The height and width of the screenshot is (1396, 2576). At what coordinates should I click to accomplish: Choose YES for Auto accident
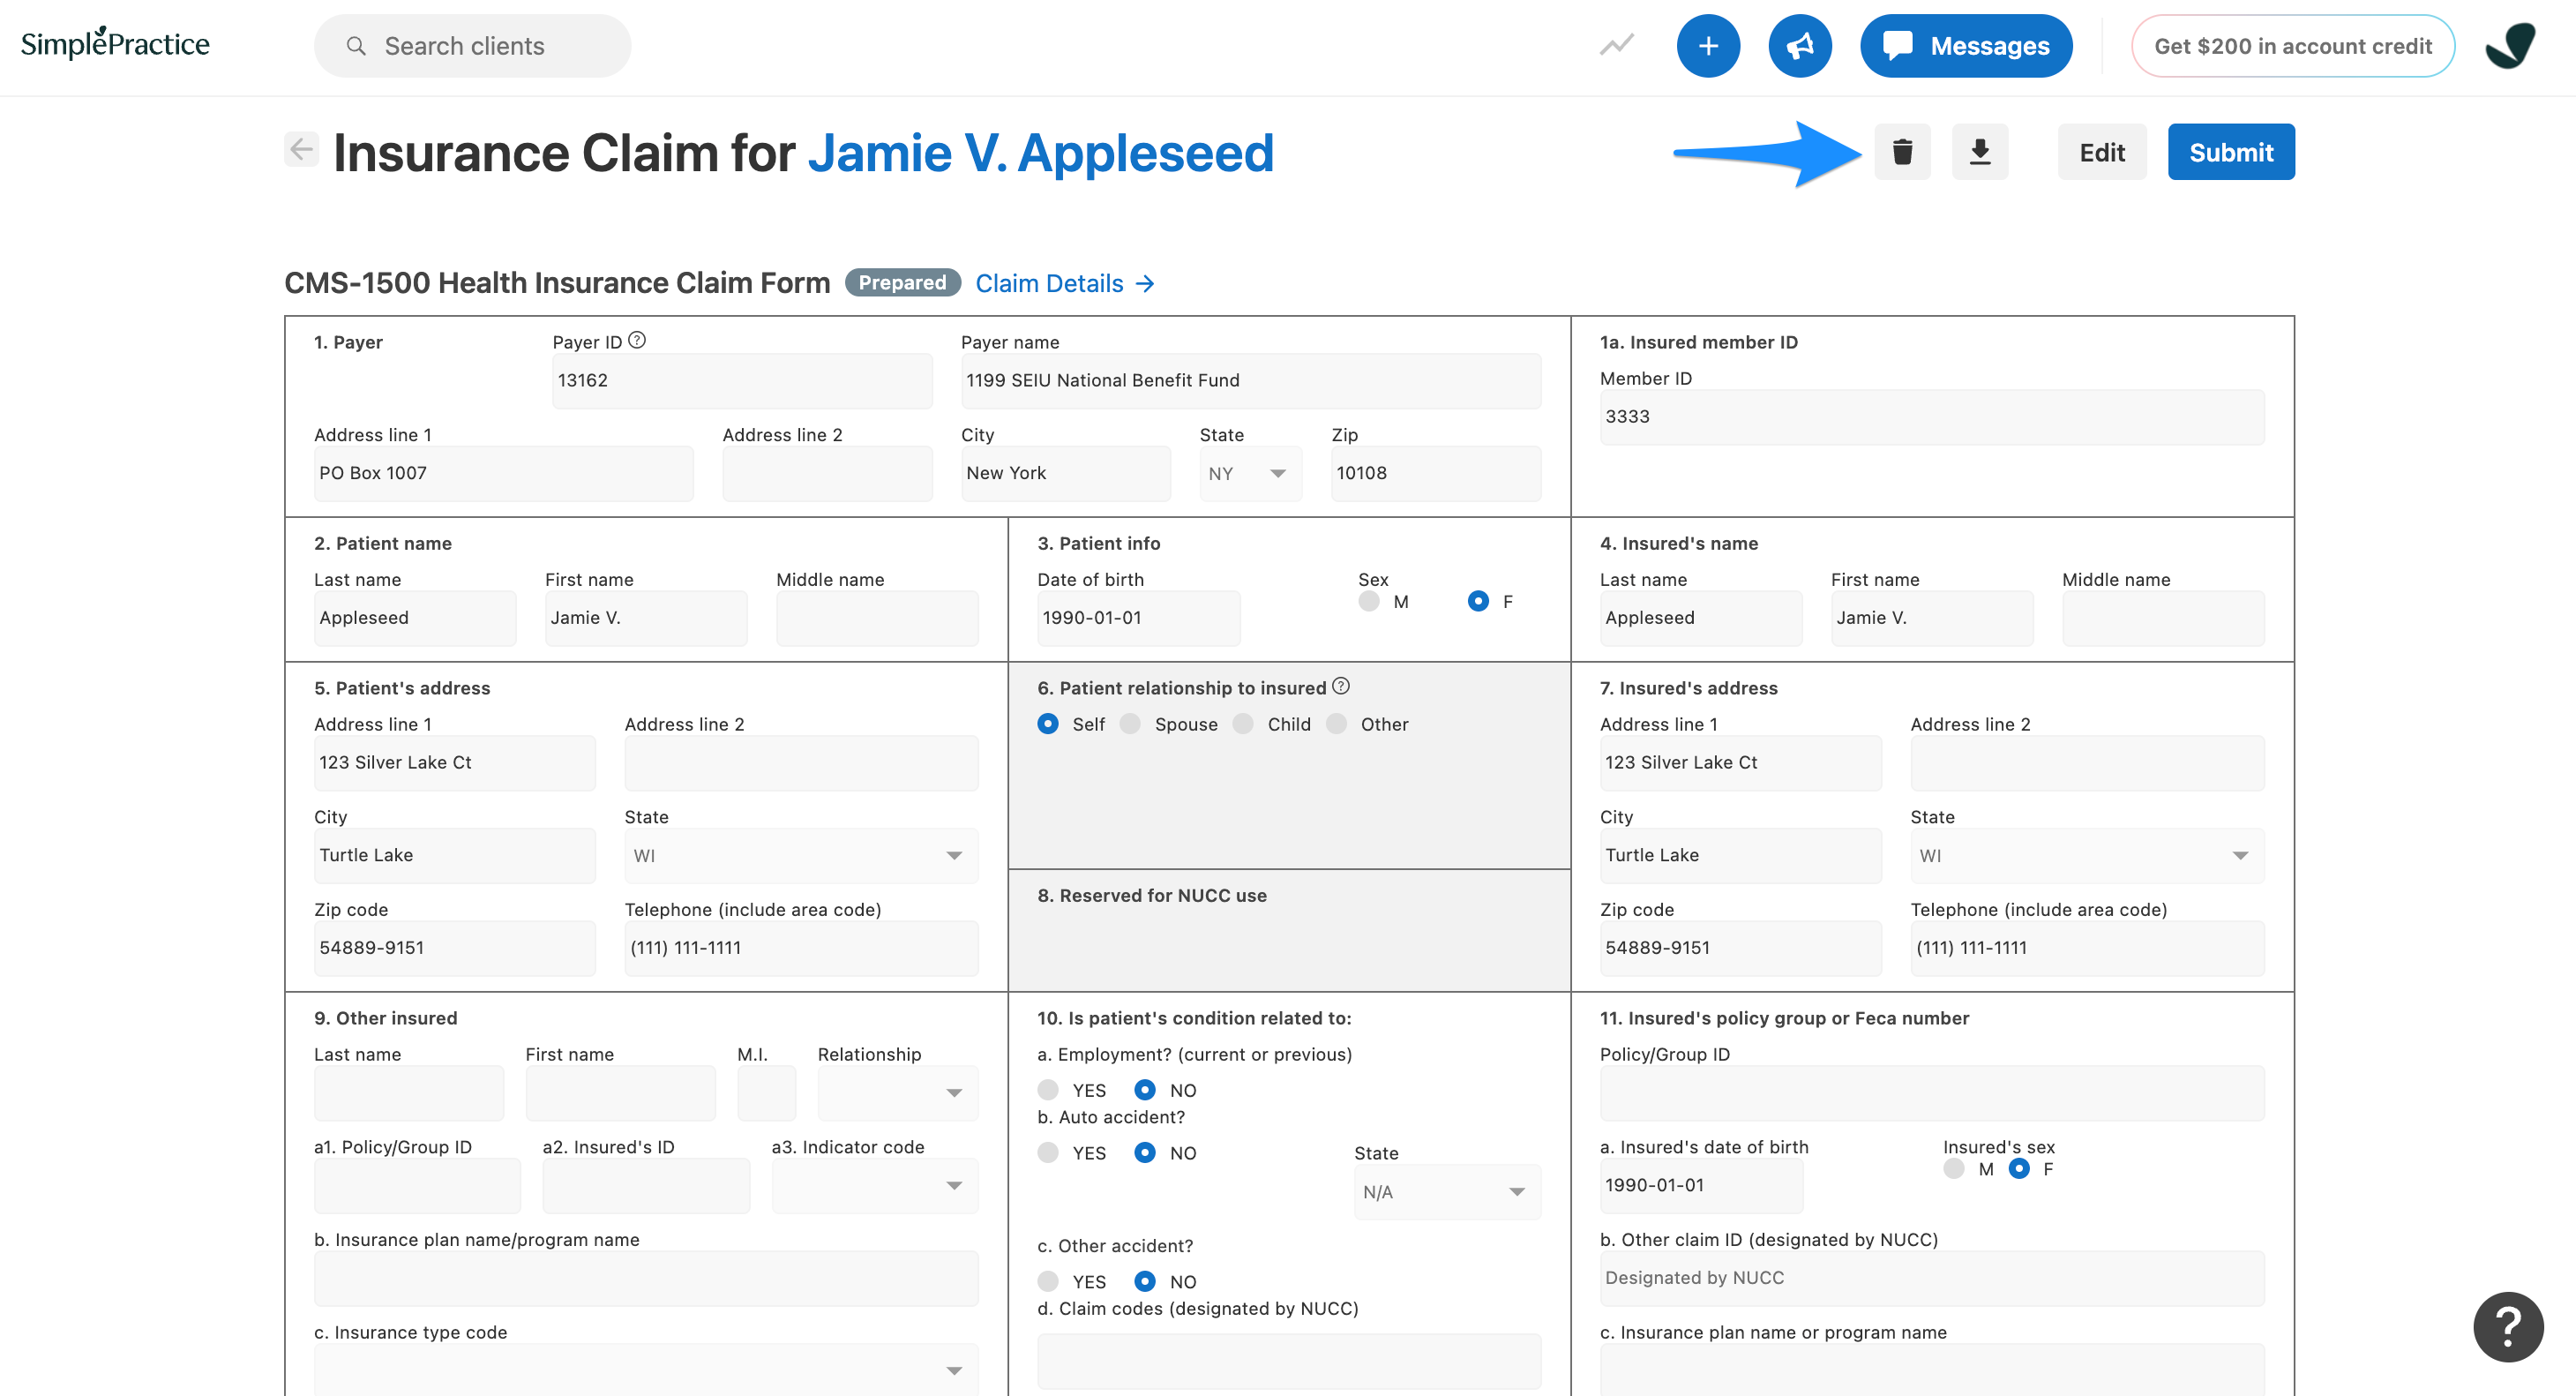pos(1048,1152)
